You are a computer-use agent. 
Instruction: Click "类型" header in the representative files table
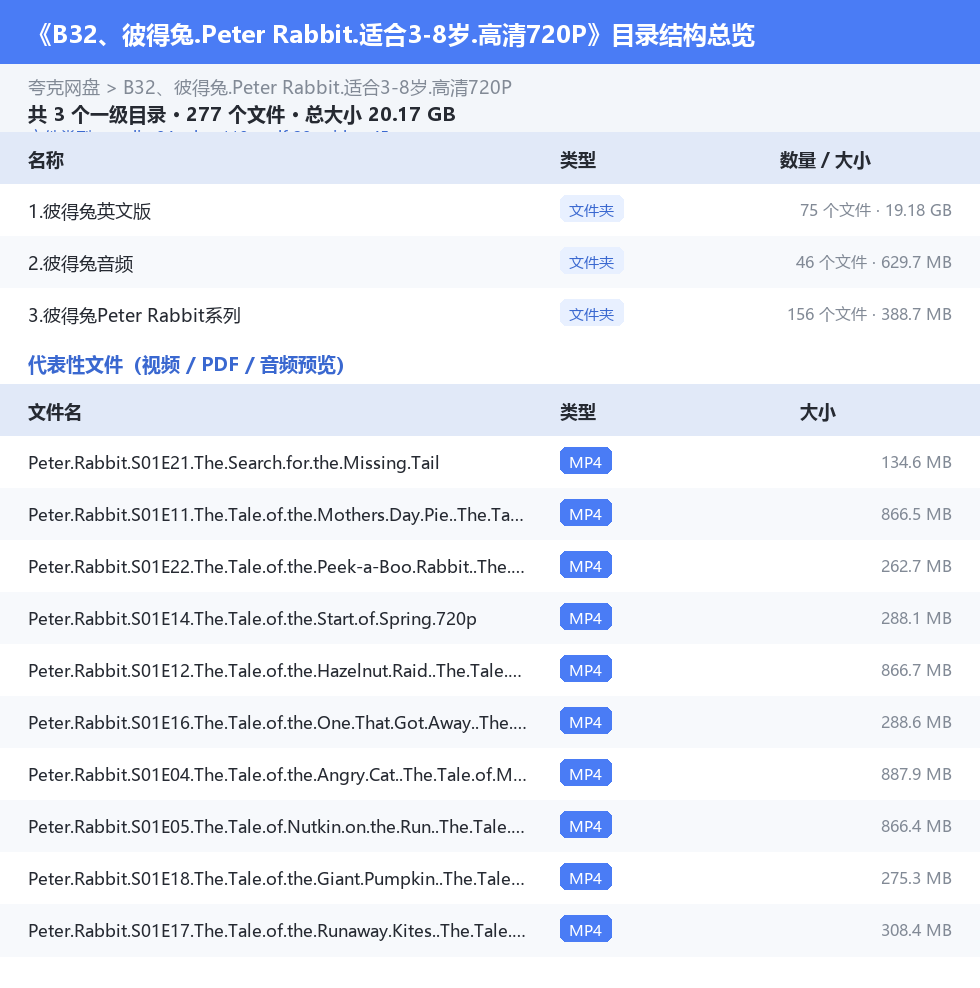(578, 412)
